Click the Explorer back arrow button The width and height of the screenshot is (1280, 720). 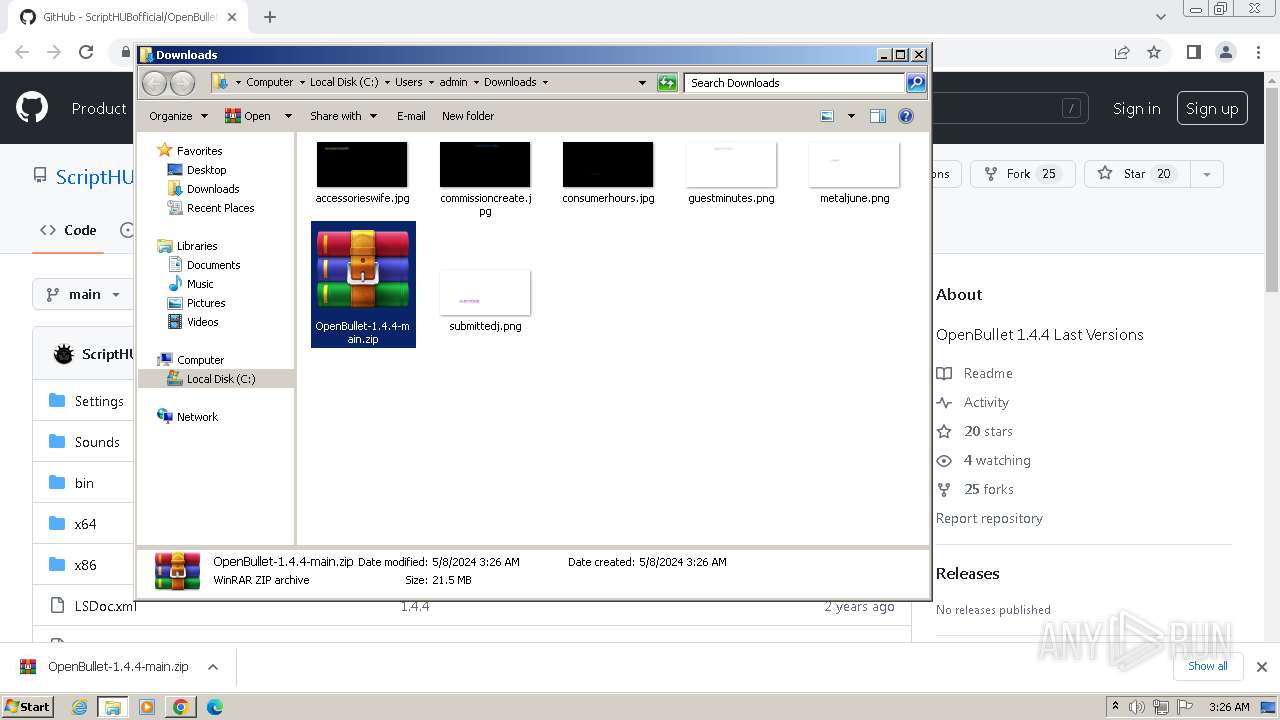pyautogui.click(x=154, y=83)
